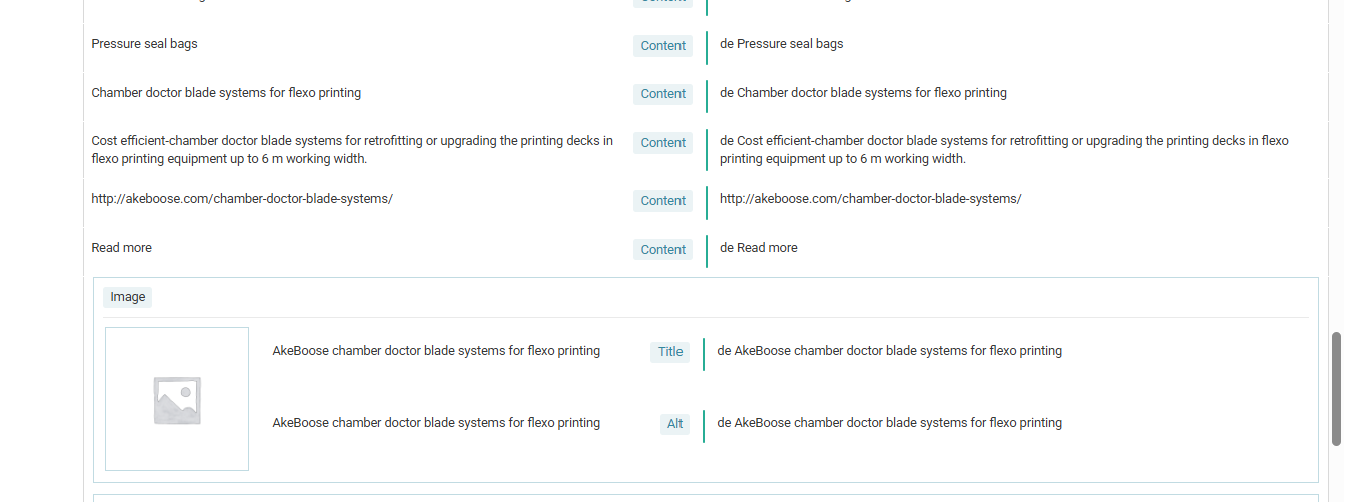1355x502 pixels.
Task: Edit the 'de Cost efficient-chamber' translation text
Action: click(1013, 150)
